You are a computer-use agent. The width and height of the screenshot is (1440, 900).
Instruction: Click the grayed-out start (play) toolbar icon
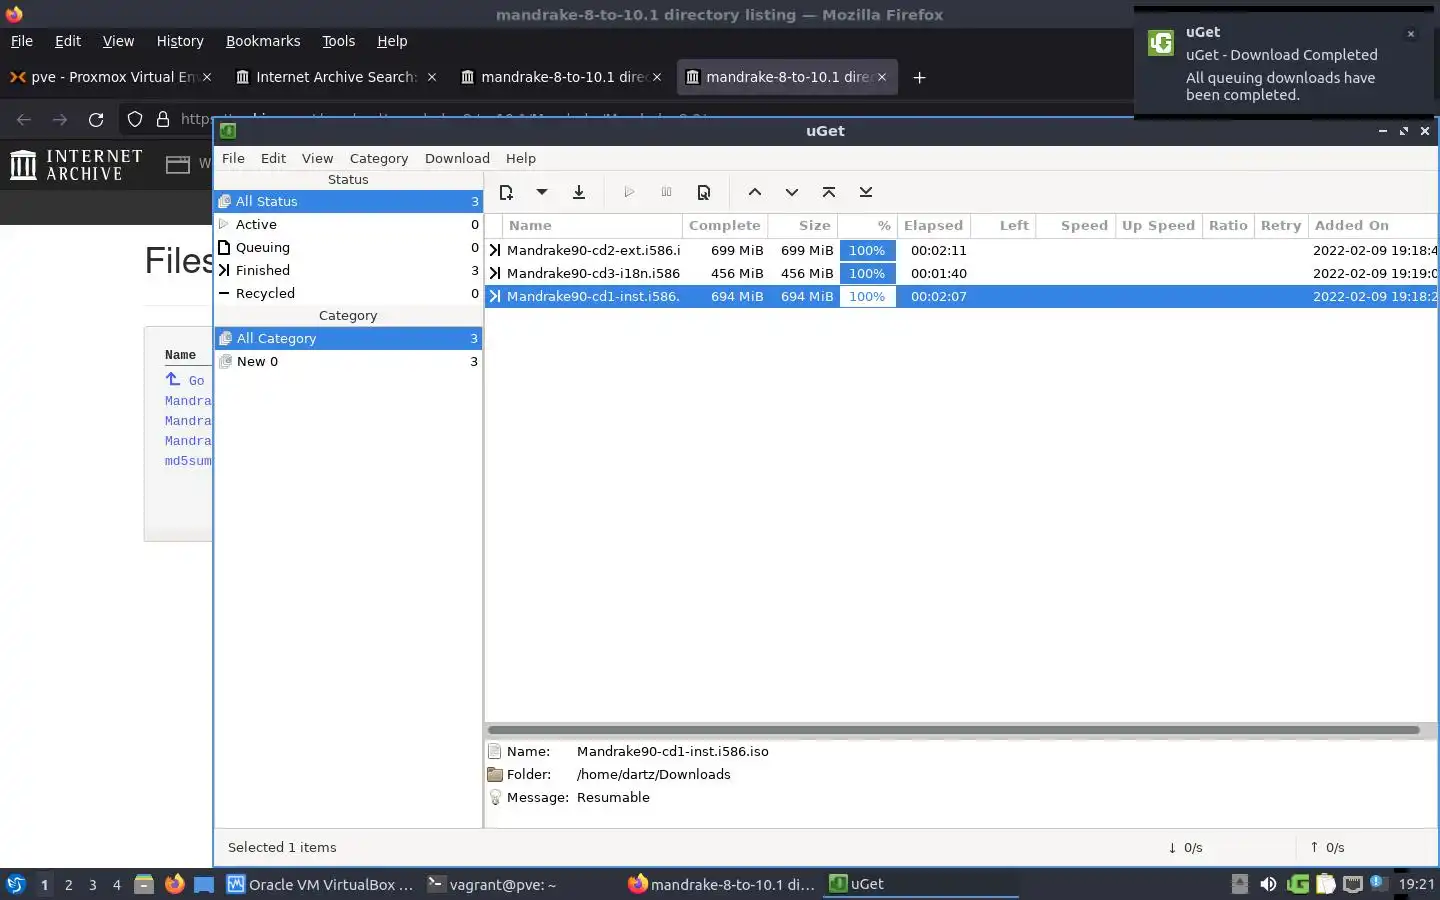[629, 192]
